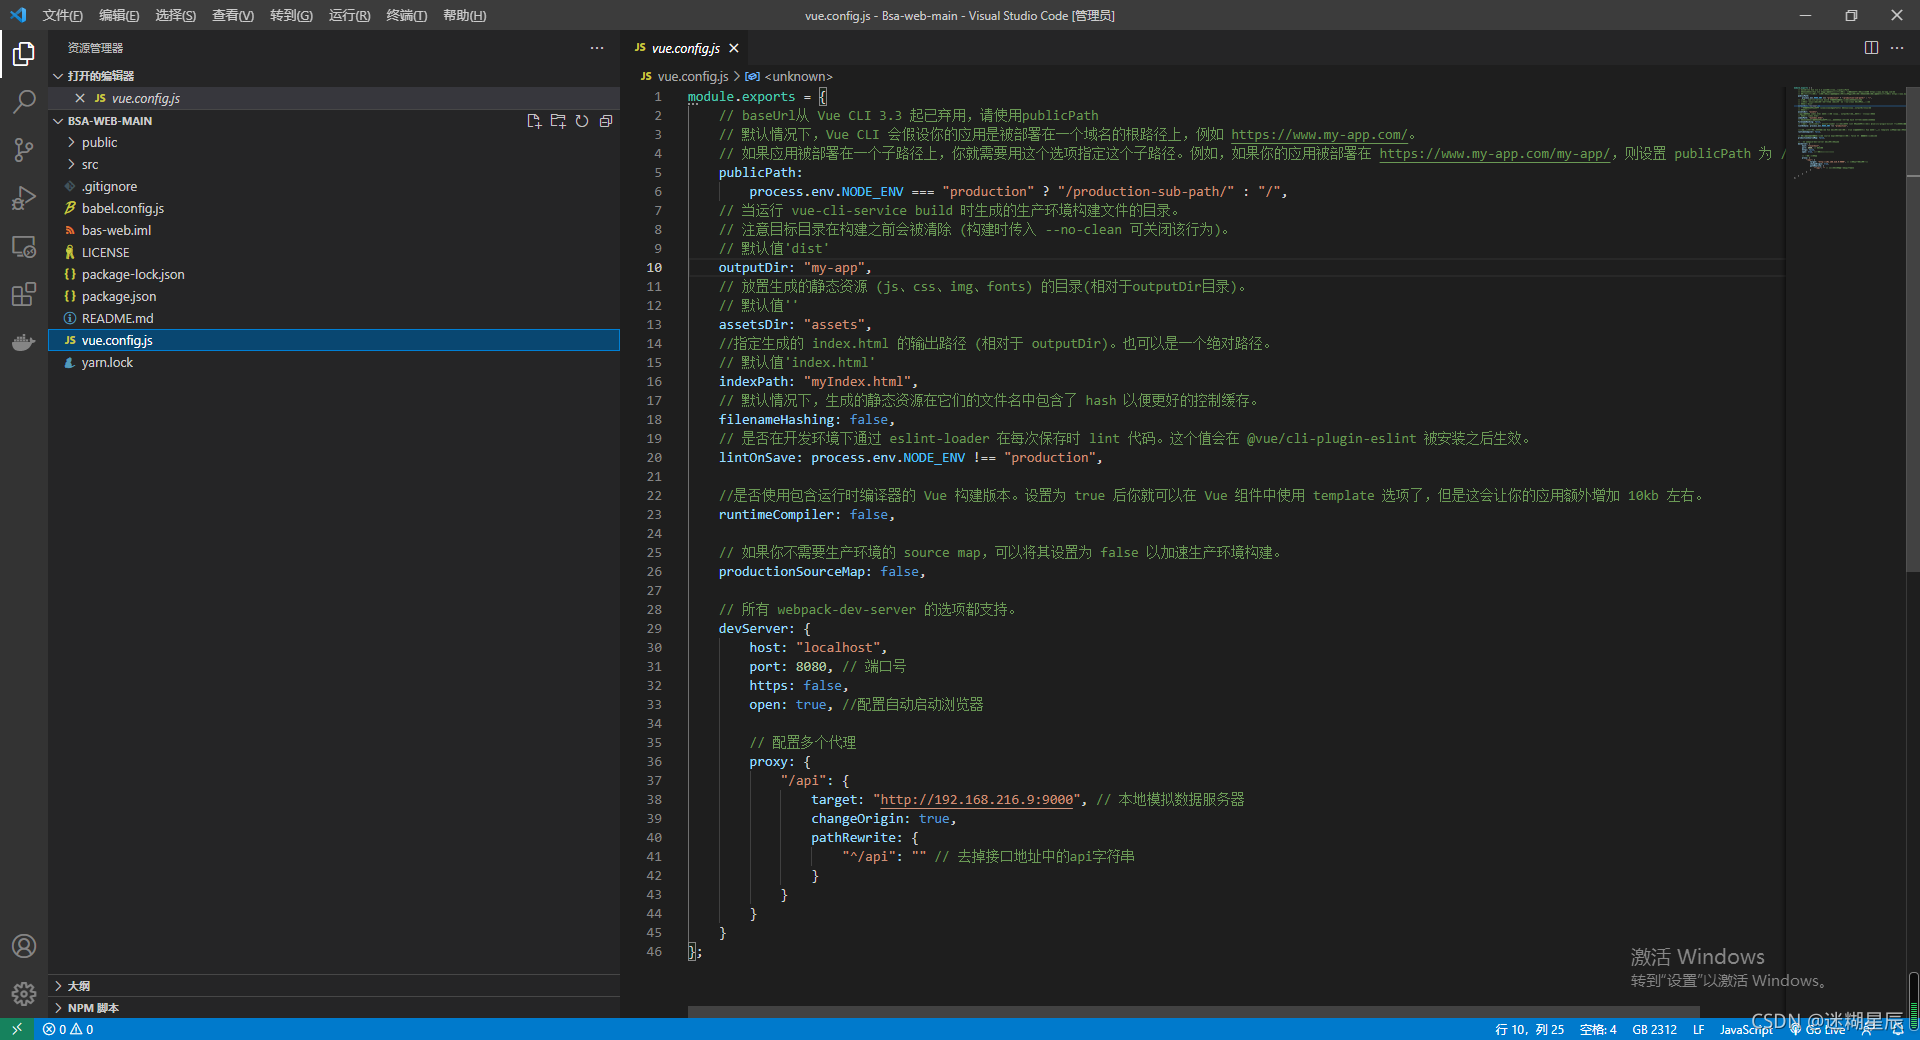
Task: Click the https://www.my-app.com/ link in comment
Action: pos(1319,135)
